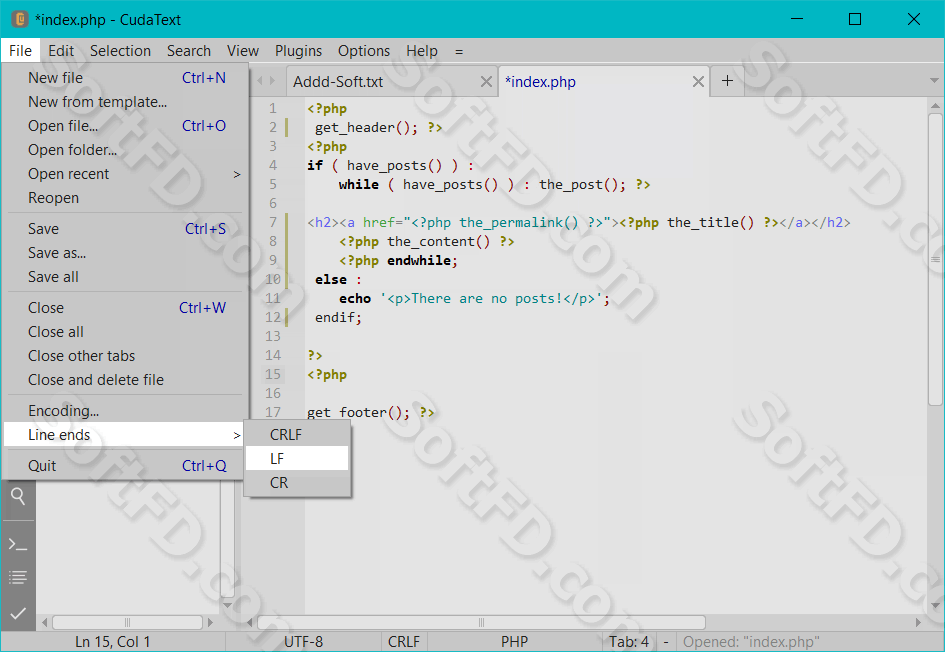Set line ends to CRLF
Screen dimensions: 945x652
click(x=297, y=434)
